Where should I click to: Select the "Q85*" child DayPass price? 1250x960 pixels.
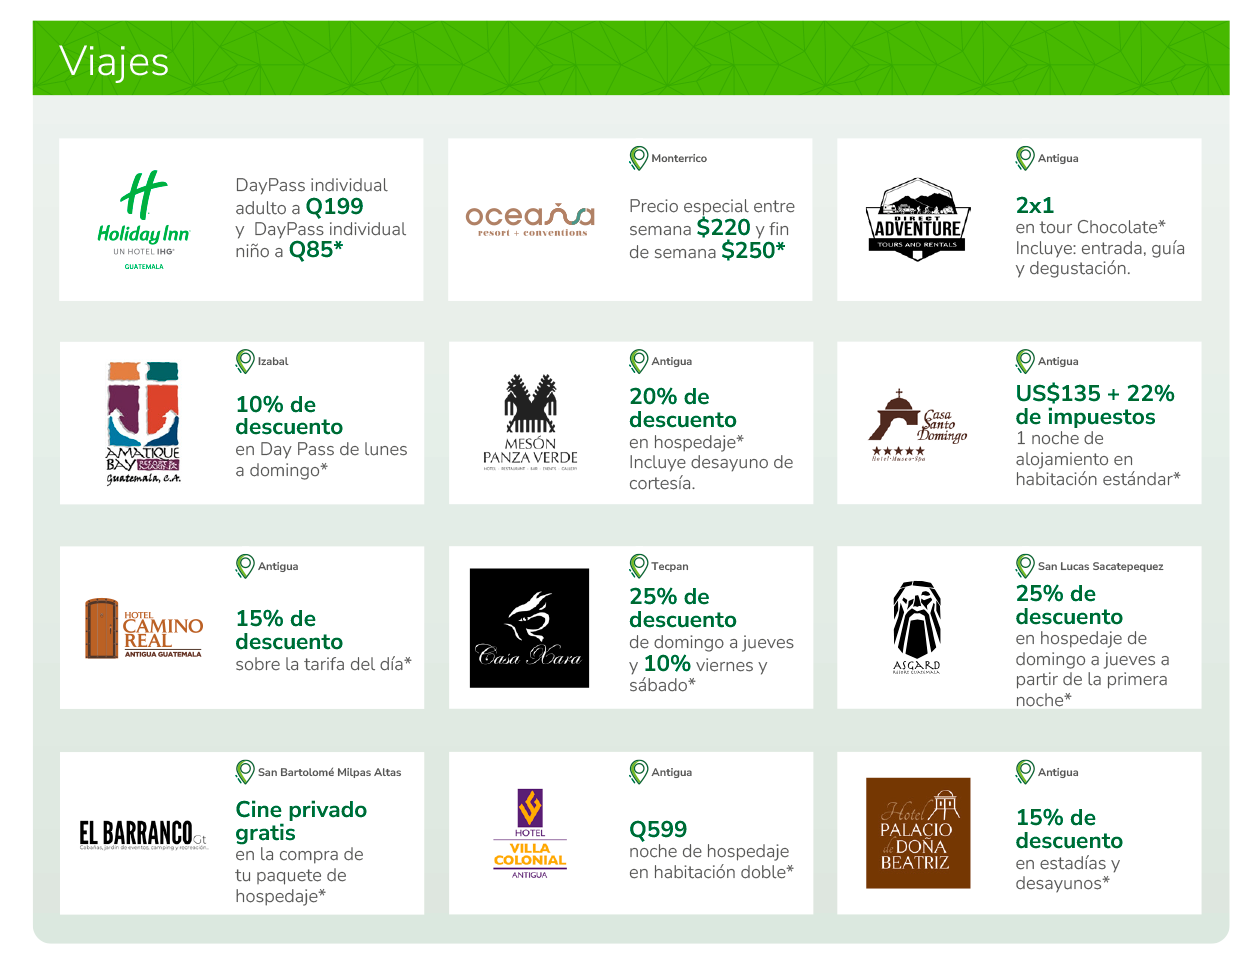tap(316, 250)
